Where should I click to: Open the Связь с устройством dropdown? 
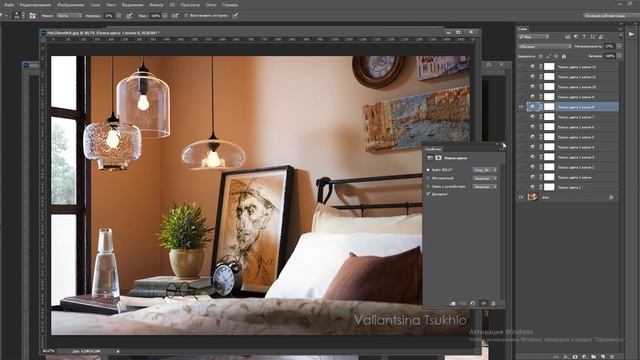[484, 186]
